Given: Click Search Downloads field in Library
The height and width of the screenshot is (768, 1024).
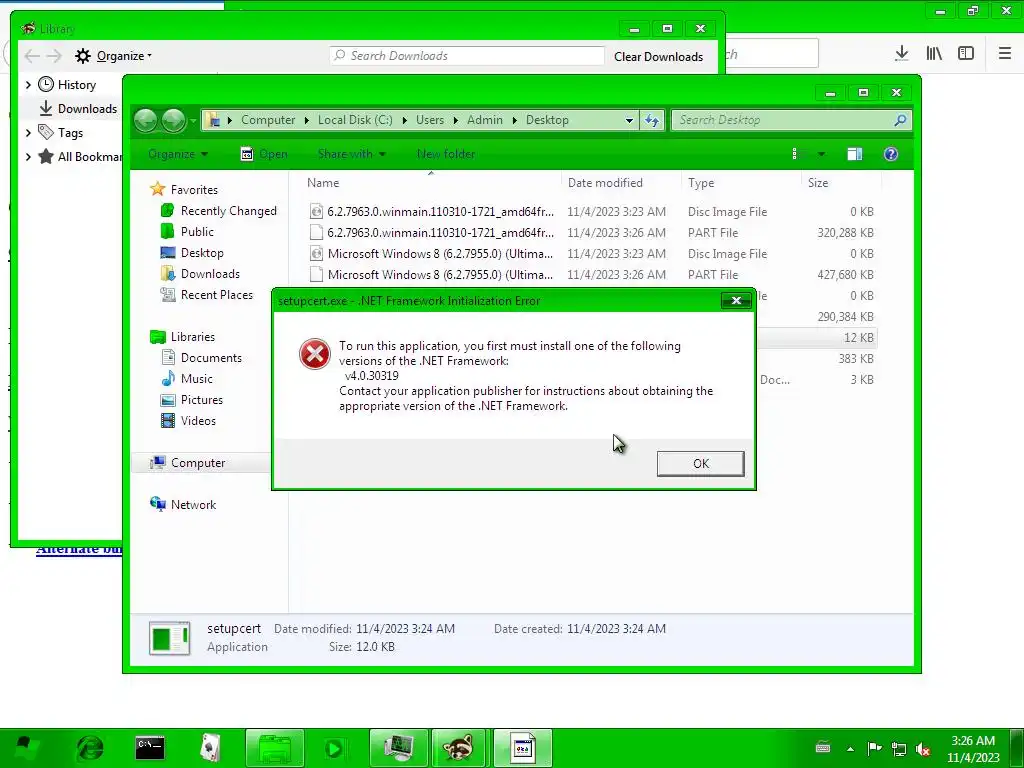Looking at the screenshot, I should (x=467, y=56).
